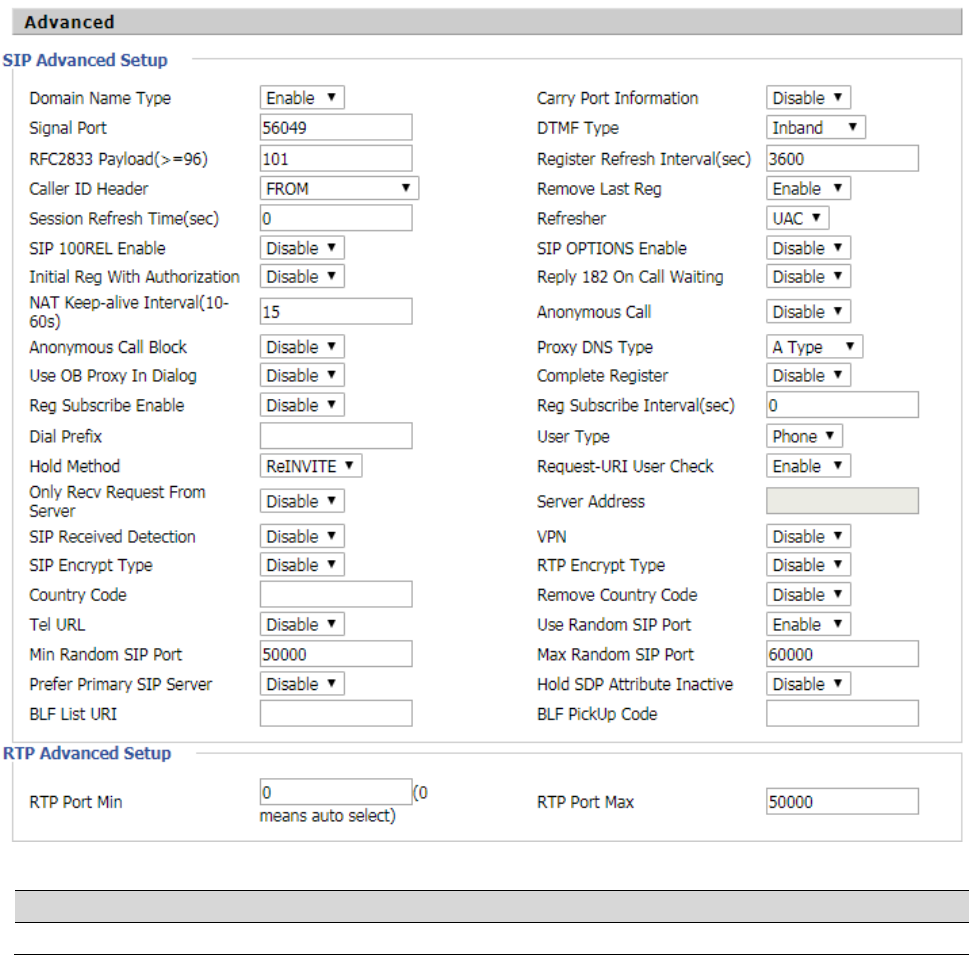Open the Remove Last Reg dropdown
The width and height of the screenshot is (969, 955).
(808, 188)
